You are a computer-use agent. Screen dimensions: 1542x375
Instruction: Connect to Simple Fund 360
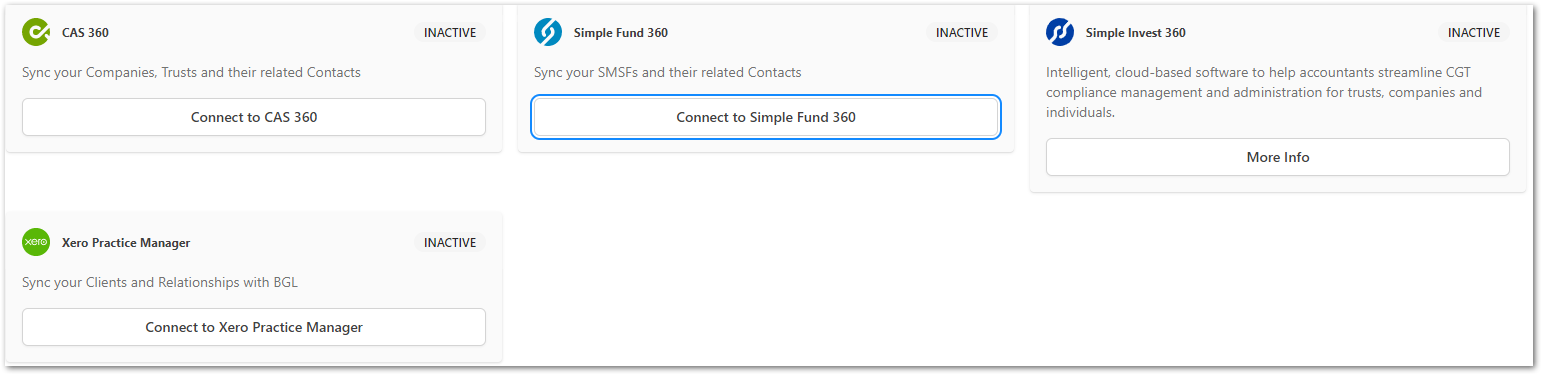tap(766, 117)
